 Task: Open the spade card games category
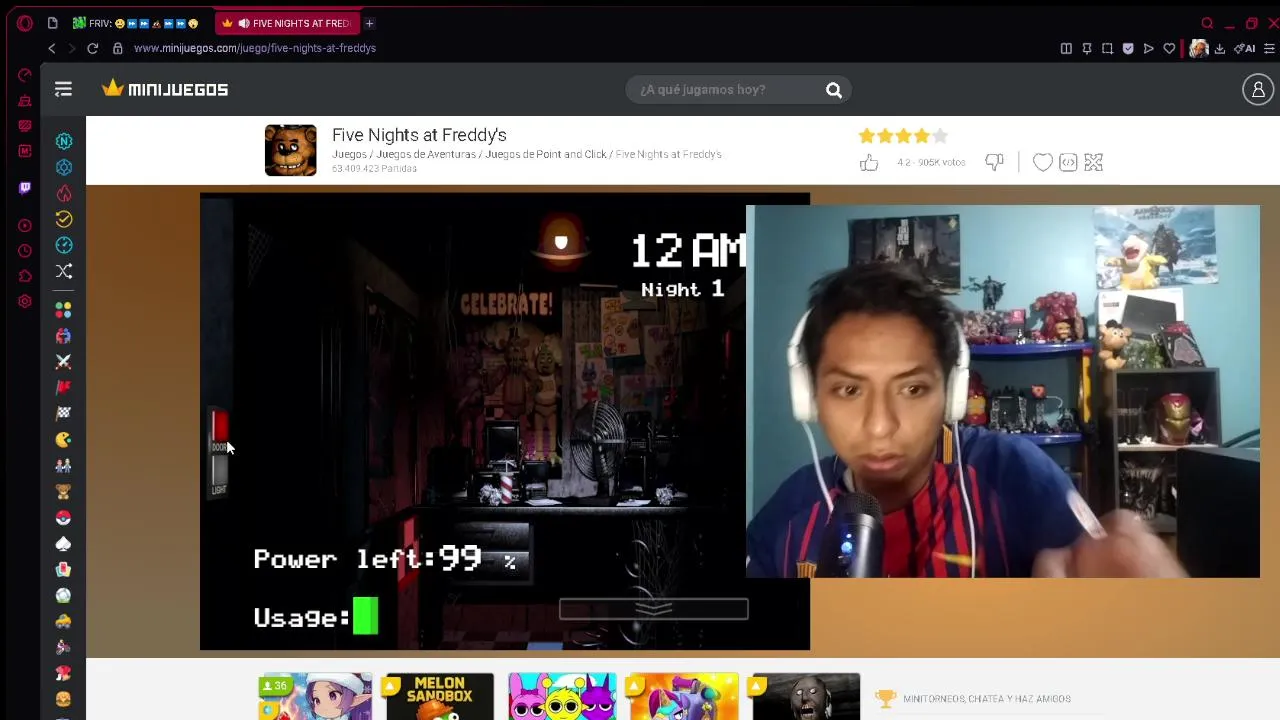(64, 543)
